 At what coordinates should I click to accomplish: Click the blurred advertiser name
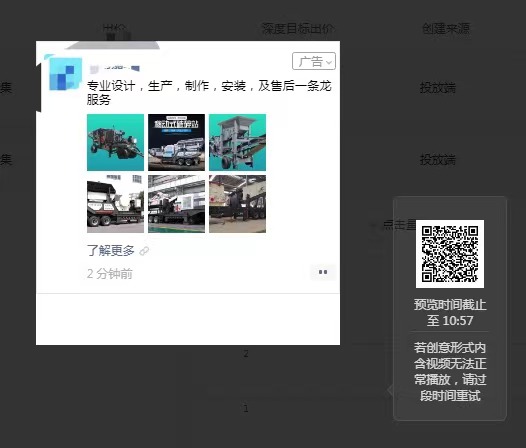[115, 68]
